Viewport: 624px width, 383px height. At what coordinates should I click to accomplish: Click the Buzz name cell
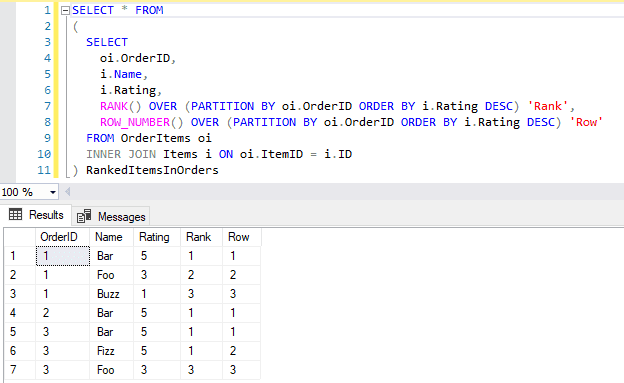(x=111, y=294)
